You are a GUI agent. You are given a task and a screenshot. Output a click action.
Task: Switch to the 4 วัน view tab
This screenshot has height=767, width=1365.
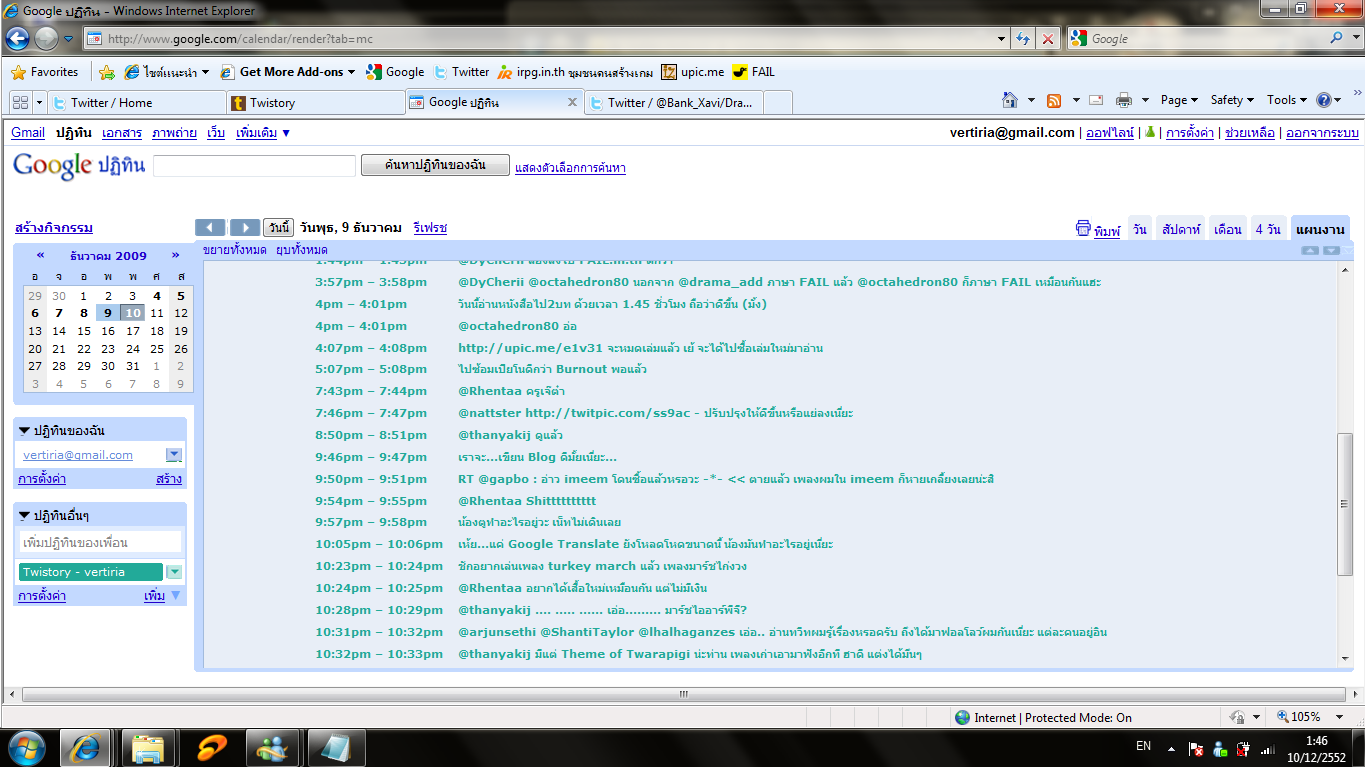1268,229
